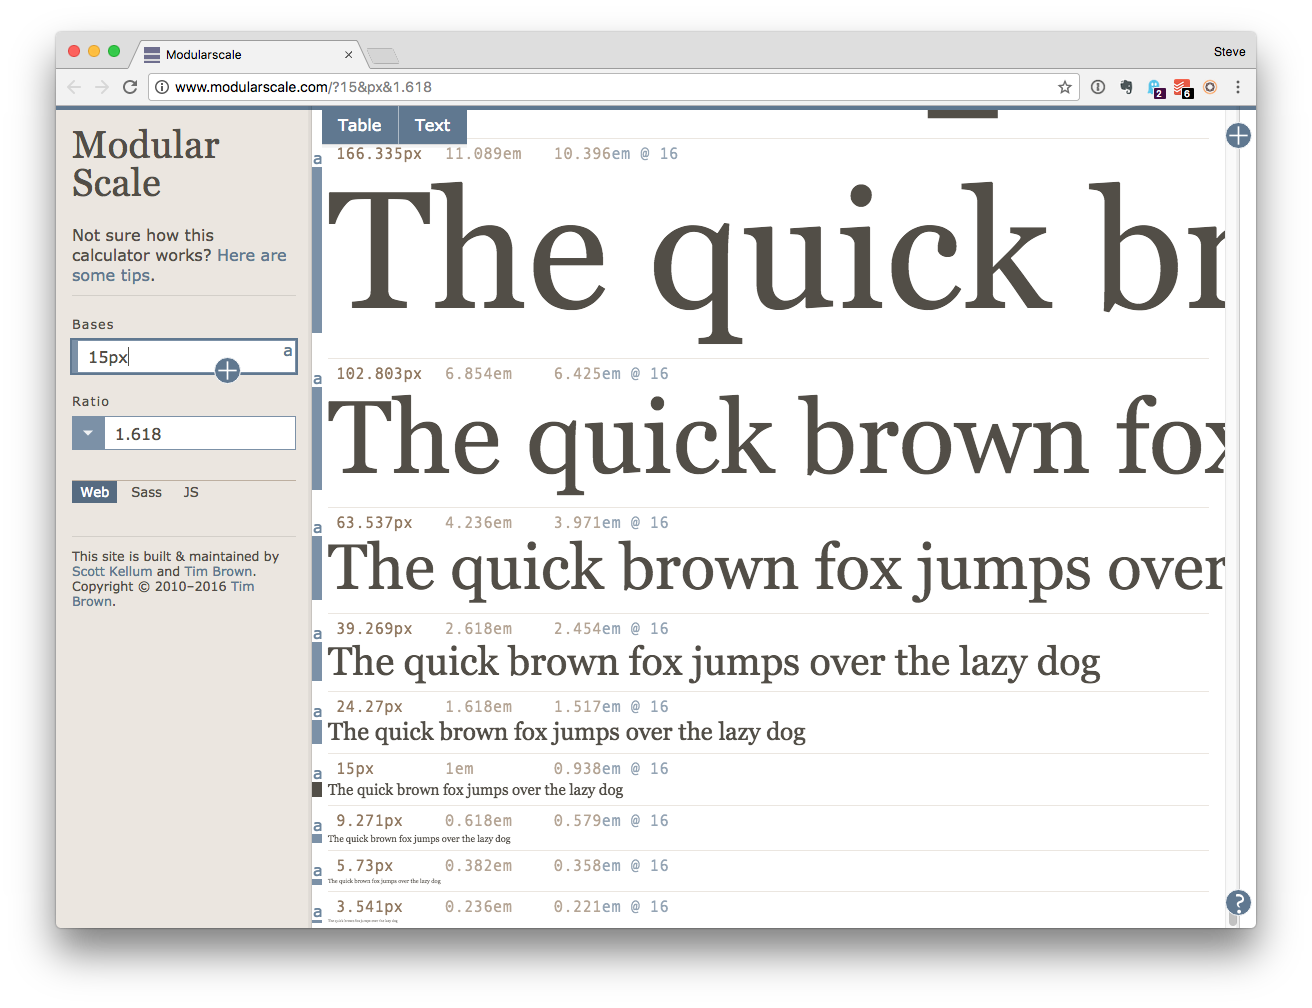This screenshot has height=1008, width=1312.
Task: Open the Ratio dropdown
Action: 88,432
